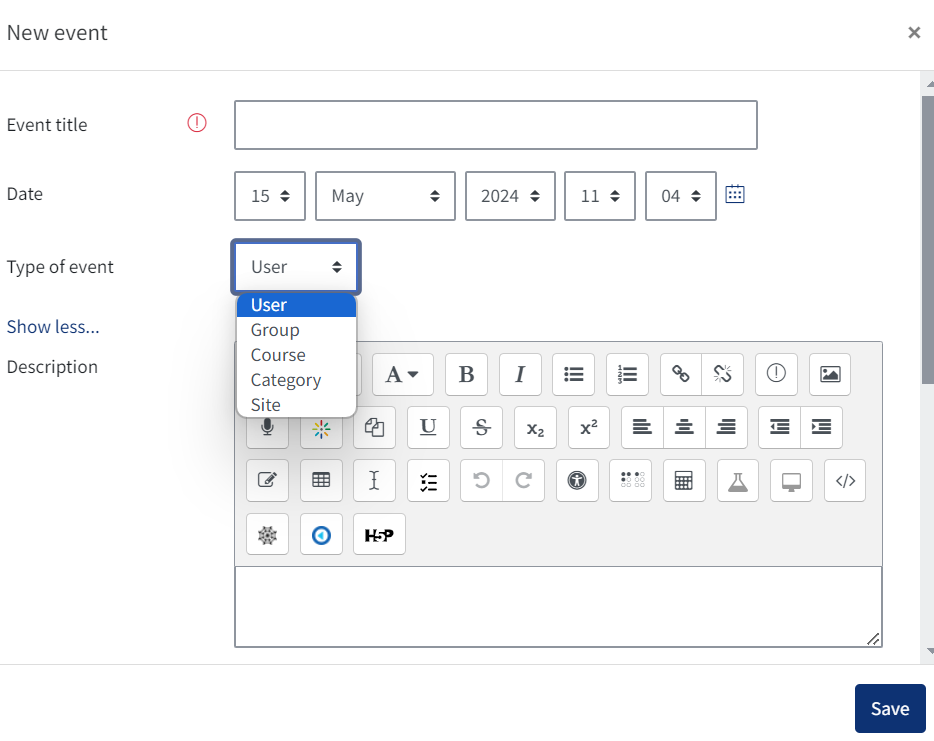Open the manage files icon
Image resolution: width=934 pixels, height=741 pixels.
tap(375, 428)
